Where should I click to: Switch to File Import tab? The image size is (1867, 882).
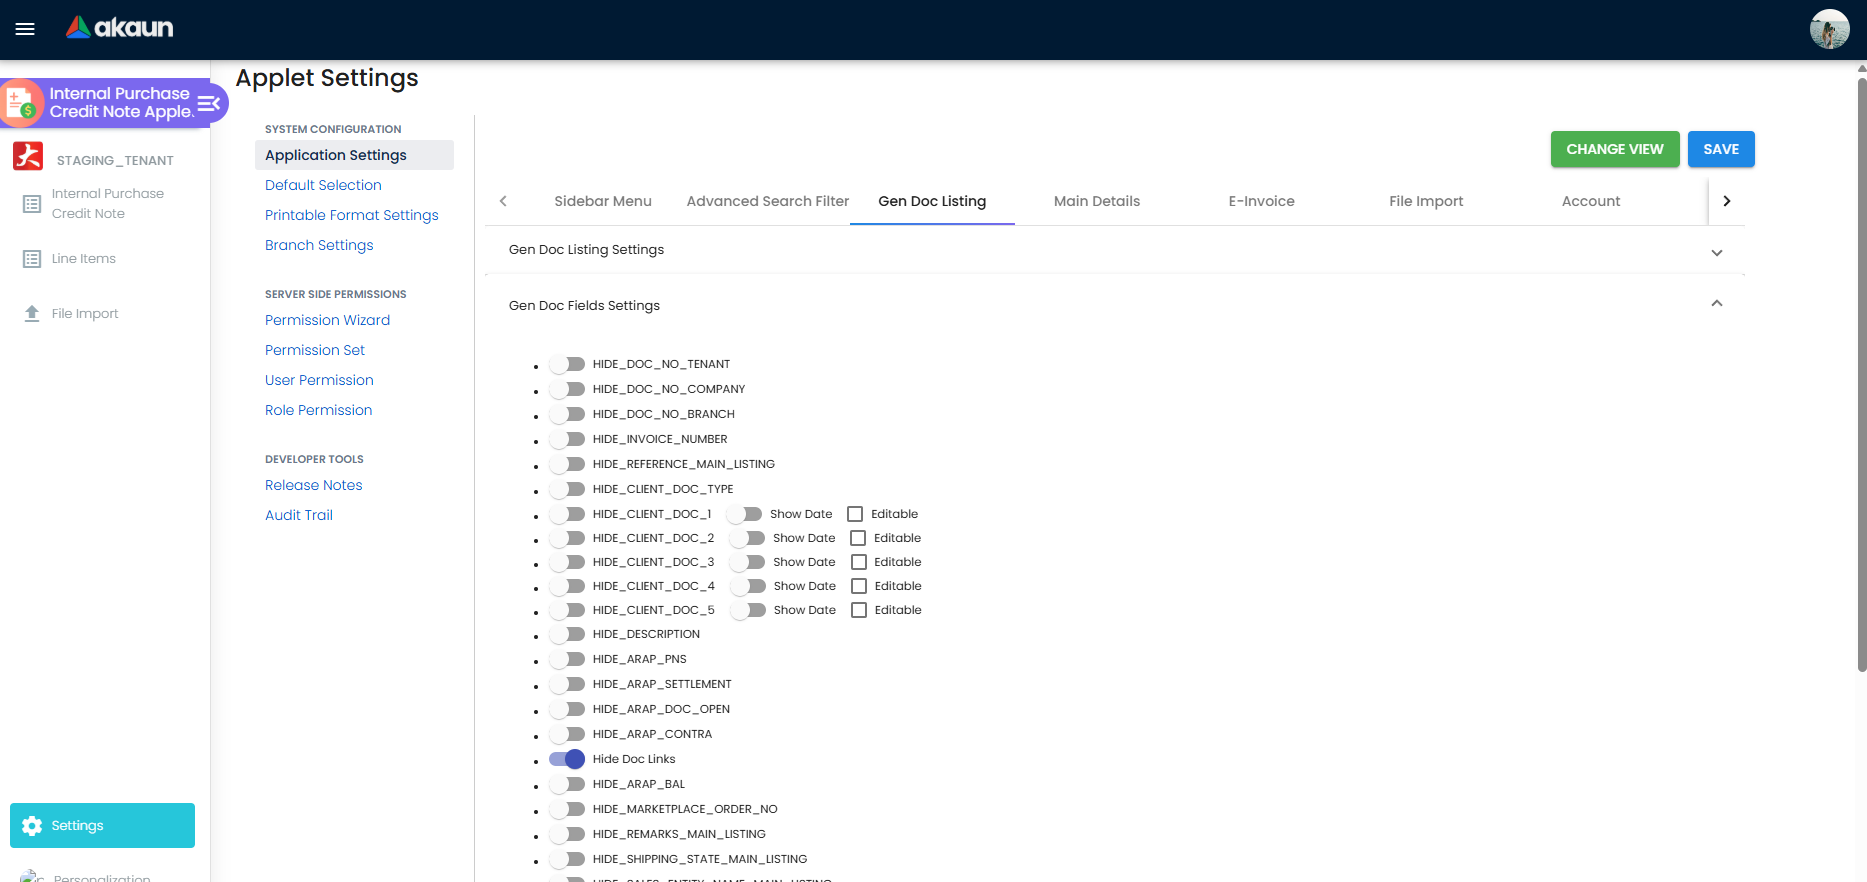(1426, 201)
